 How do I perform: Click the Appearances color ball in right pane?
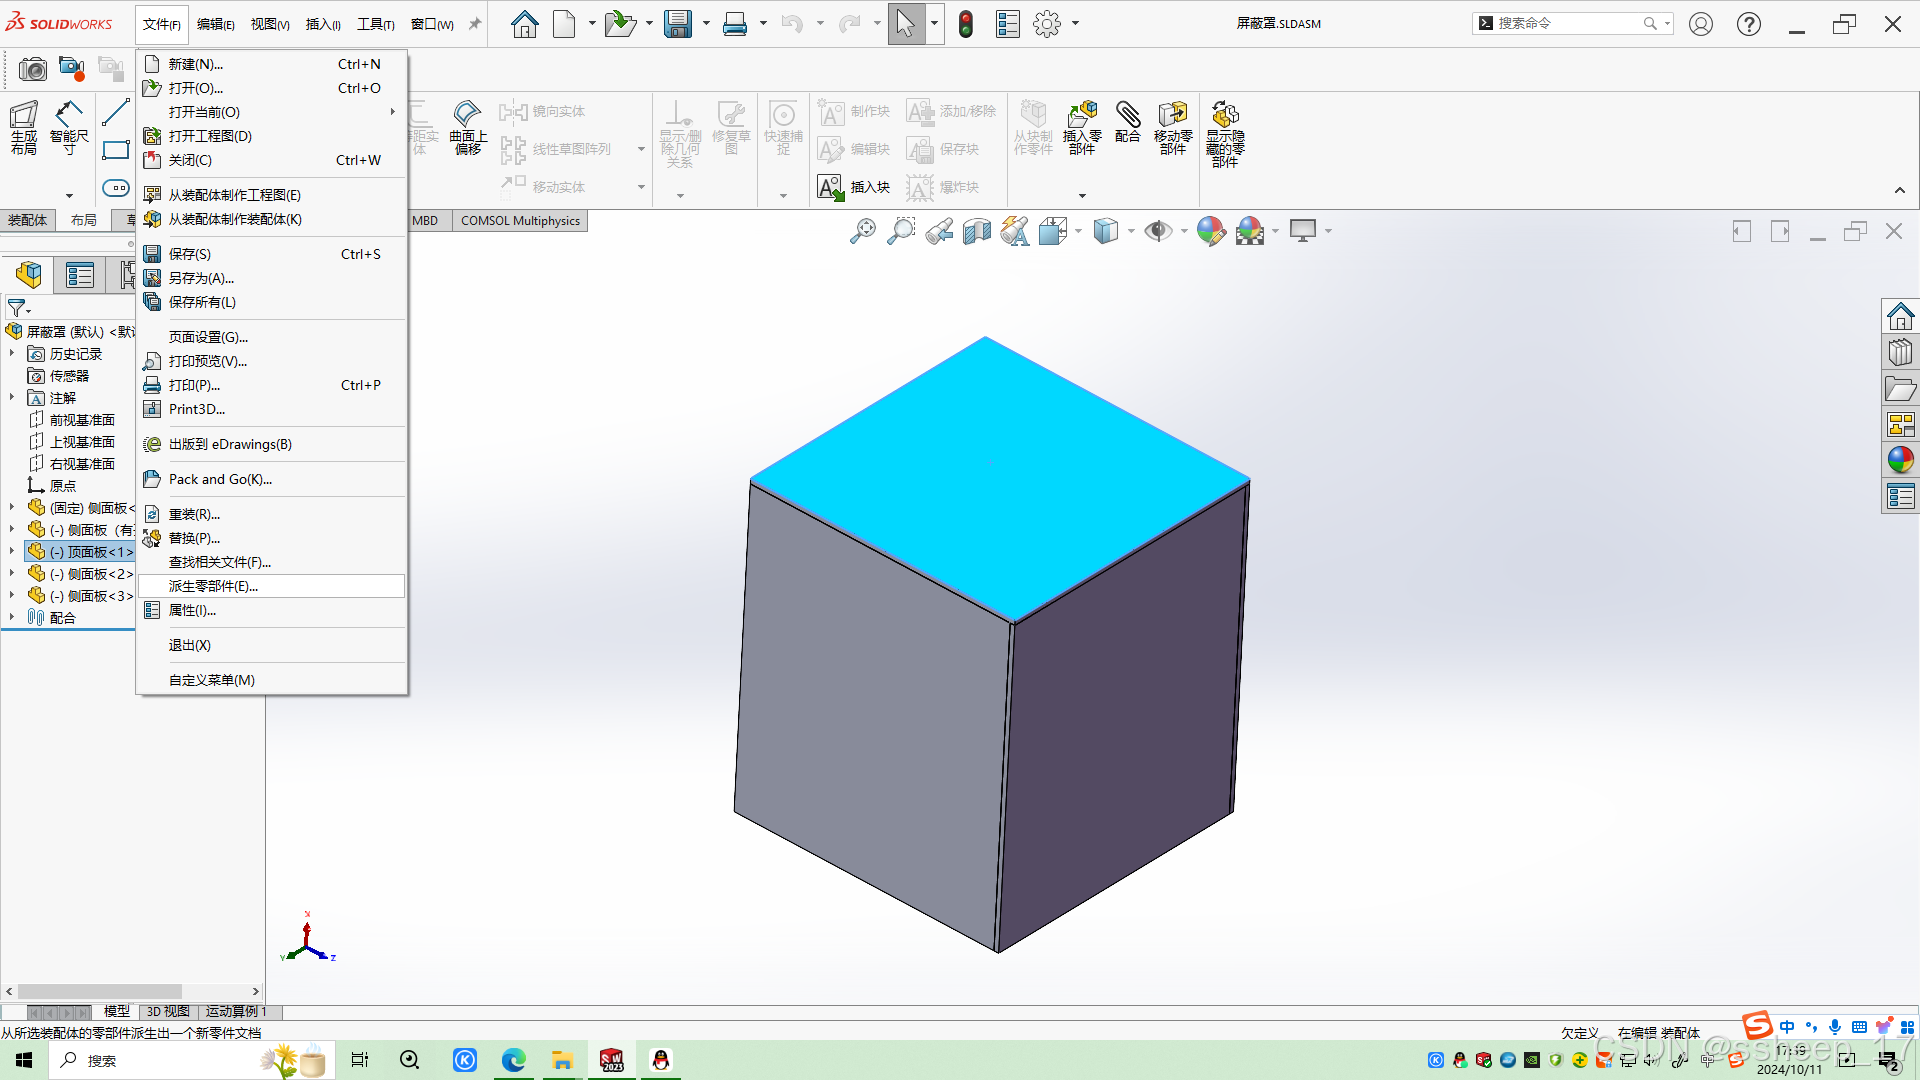click(x=1900, y=460)
